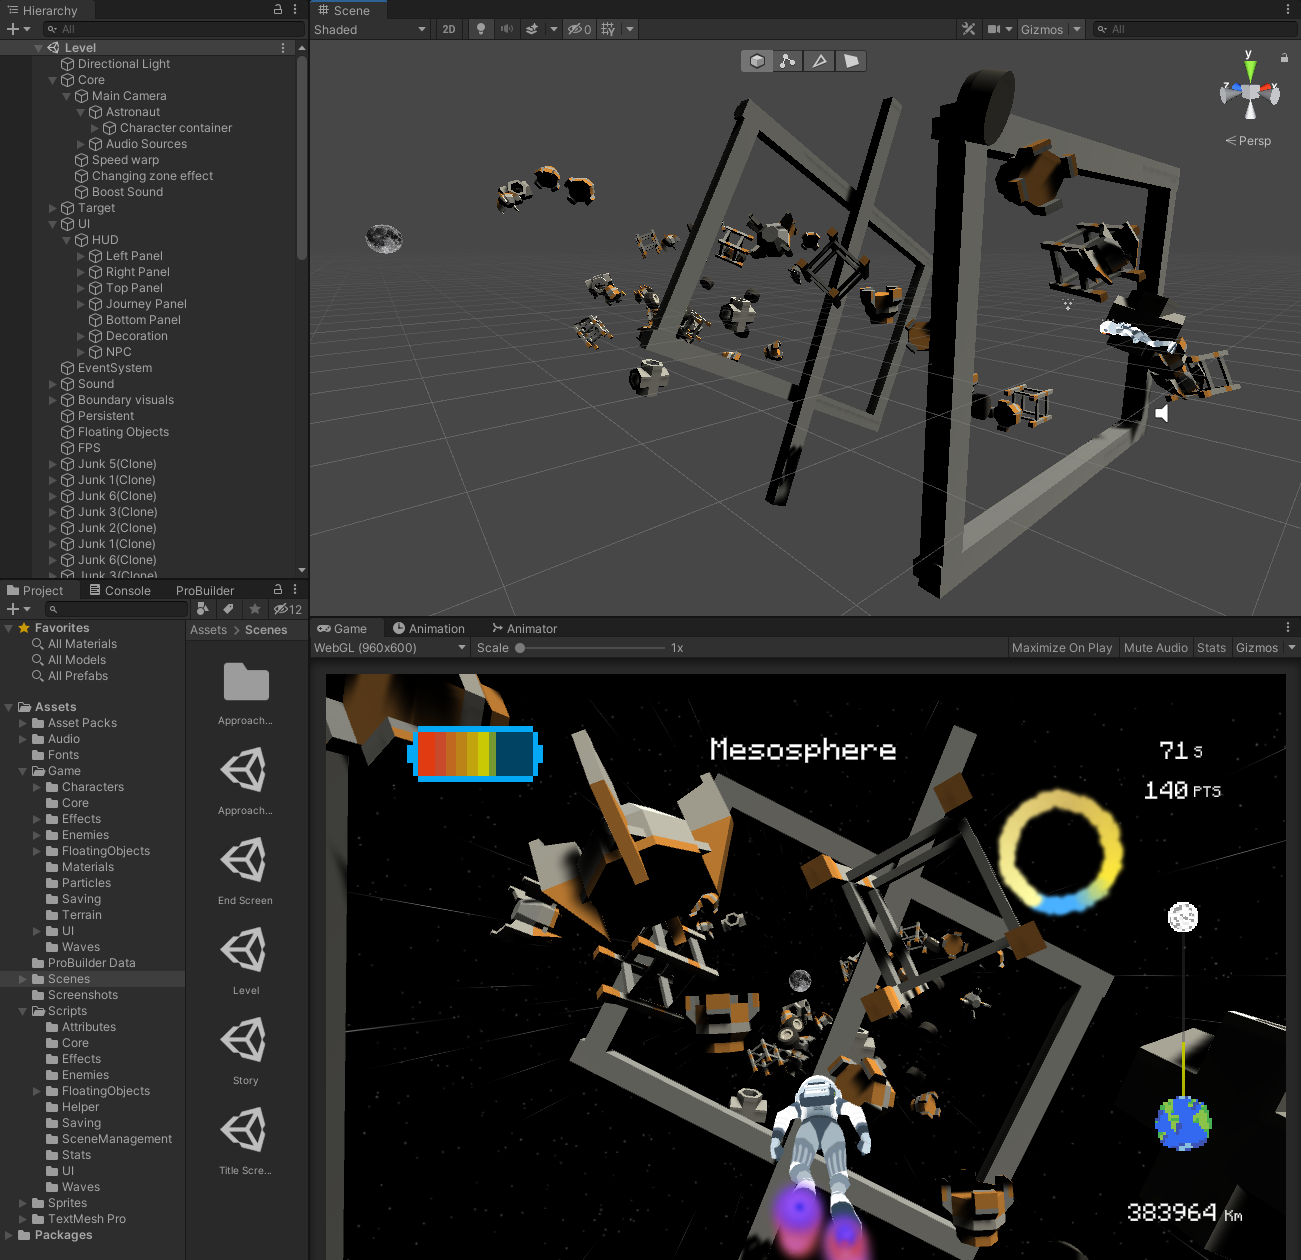Toggle Maximize On Play in Game view

[x=1062, y=647]
